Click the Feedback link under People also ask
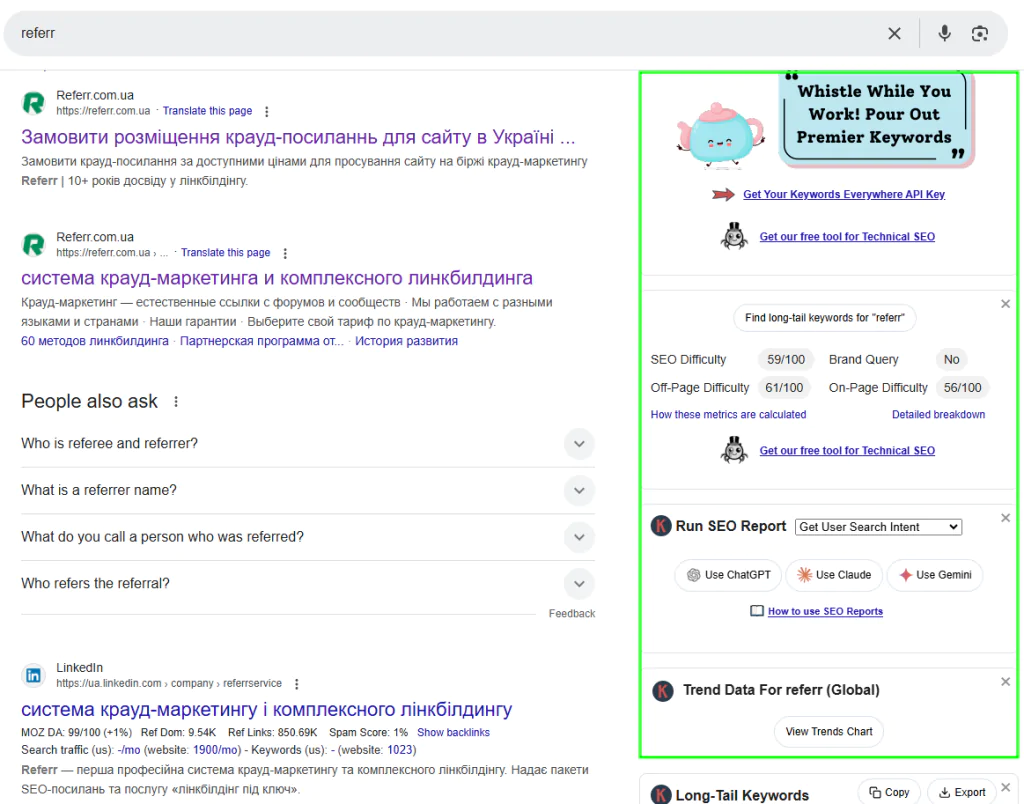The width and height of the screenshot is (1024, 804). coord(572,614)
